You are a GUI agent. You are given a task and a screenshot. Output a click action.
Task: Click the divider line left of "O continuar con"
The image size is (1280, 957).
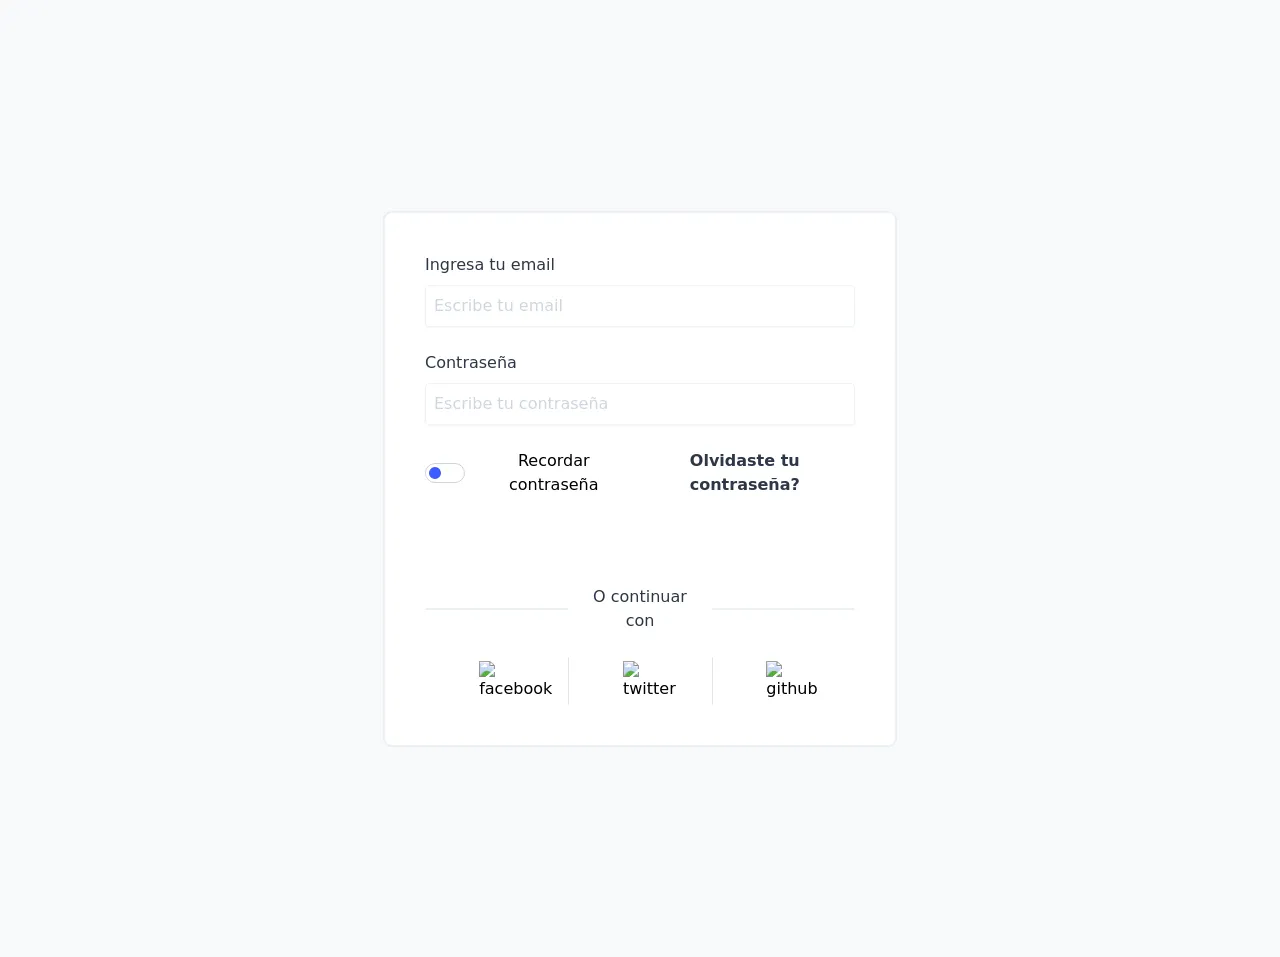point(496,608)
